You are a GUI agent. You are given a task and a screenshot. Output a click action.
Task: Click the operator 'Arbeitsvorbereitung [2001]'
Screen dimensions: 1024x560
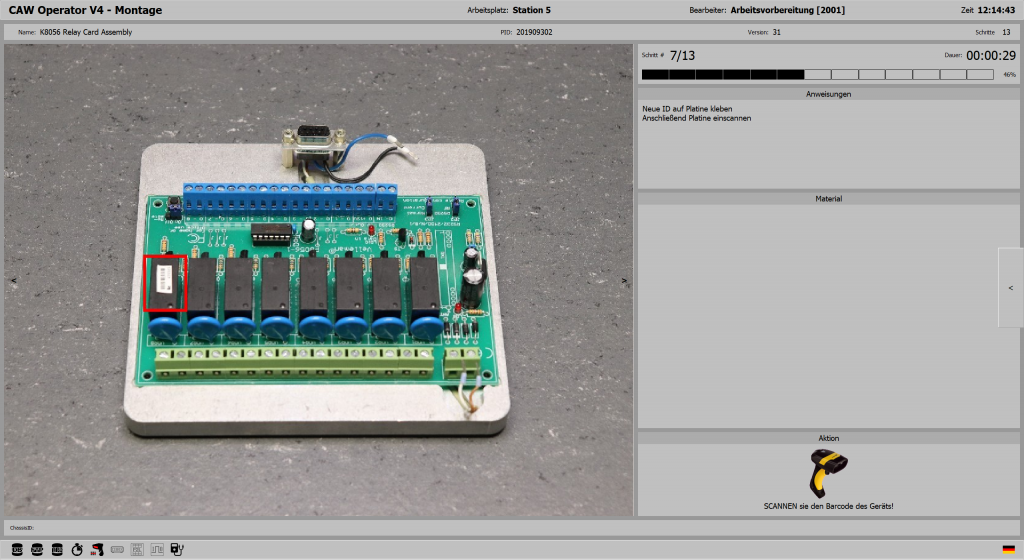[788, 10]
